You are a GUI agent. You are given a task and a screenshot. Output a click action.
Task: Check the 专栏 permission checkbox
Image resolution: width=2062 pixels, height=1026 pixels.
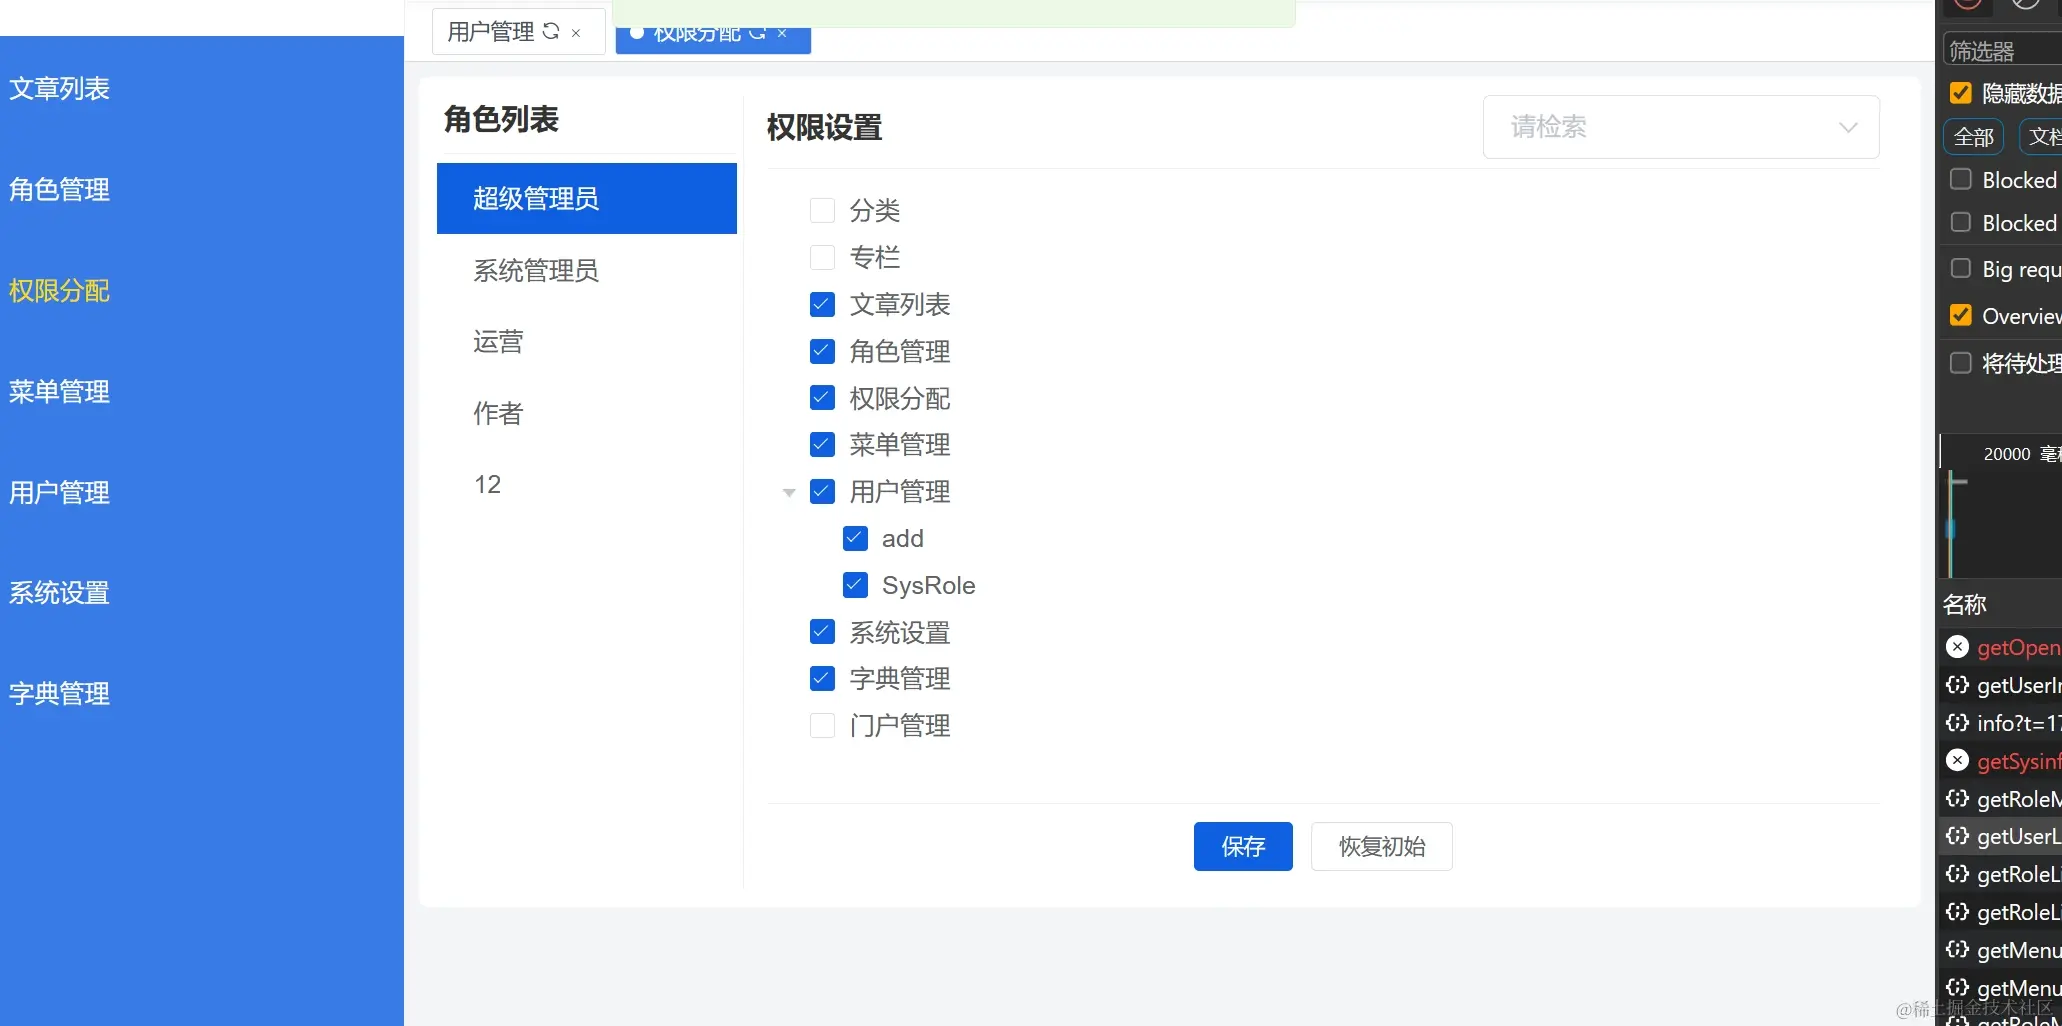point(822,257)
